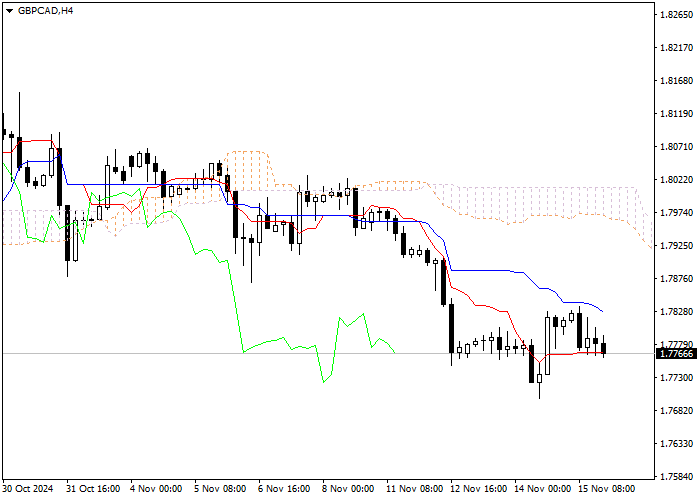Viewport: 700px width, 500px height.
Task: Select the current price label 1.77666
Action: [x=676, y=354]
